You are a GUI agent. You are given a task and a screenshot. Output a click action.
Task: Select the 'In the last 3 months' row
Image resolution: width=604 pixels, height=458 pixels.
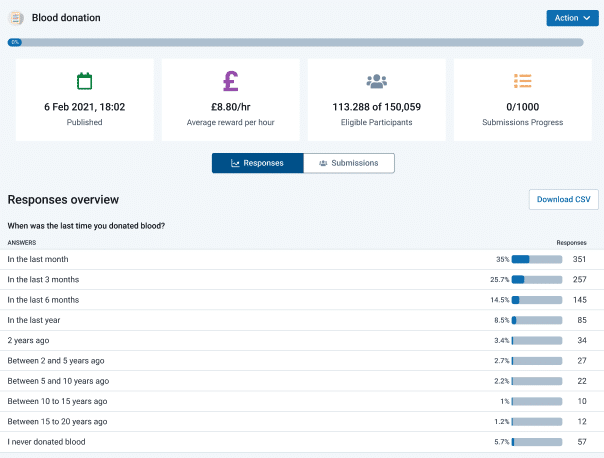pos(302,280)
